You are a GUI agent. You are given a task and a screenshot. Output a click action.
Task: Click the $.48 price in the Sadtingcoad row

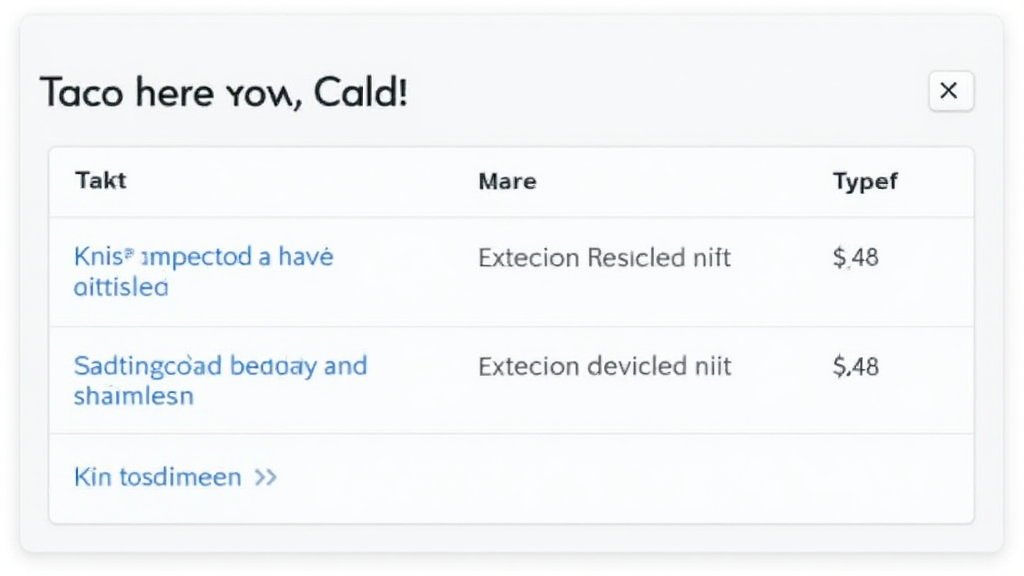pos(855,366)
